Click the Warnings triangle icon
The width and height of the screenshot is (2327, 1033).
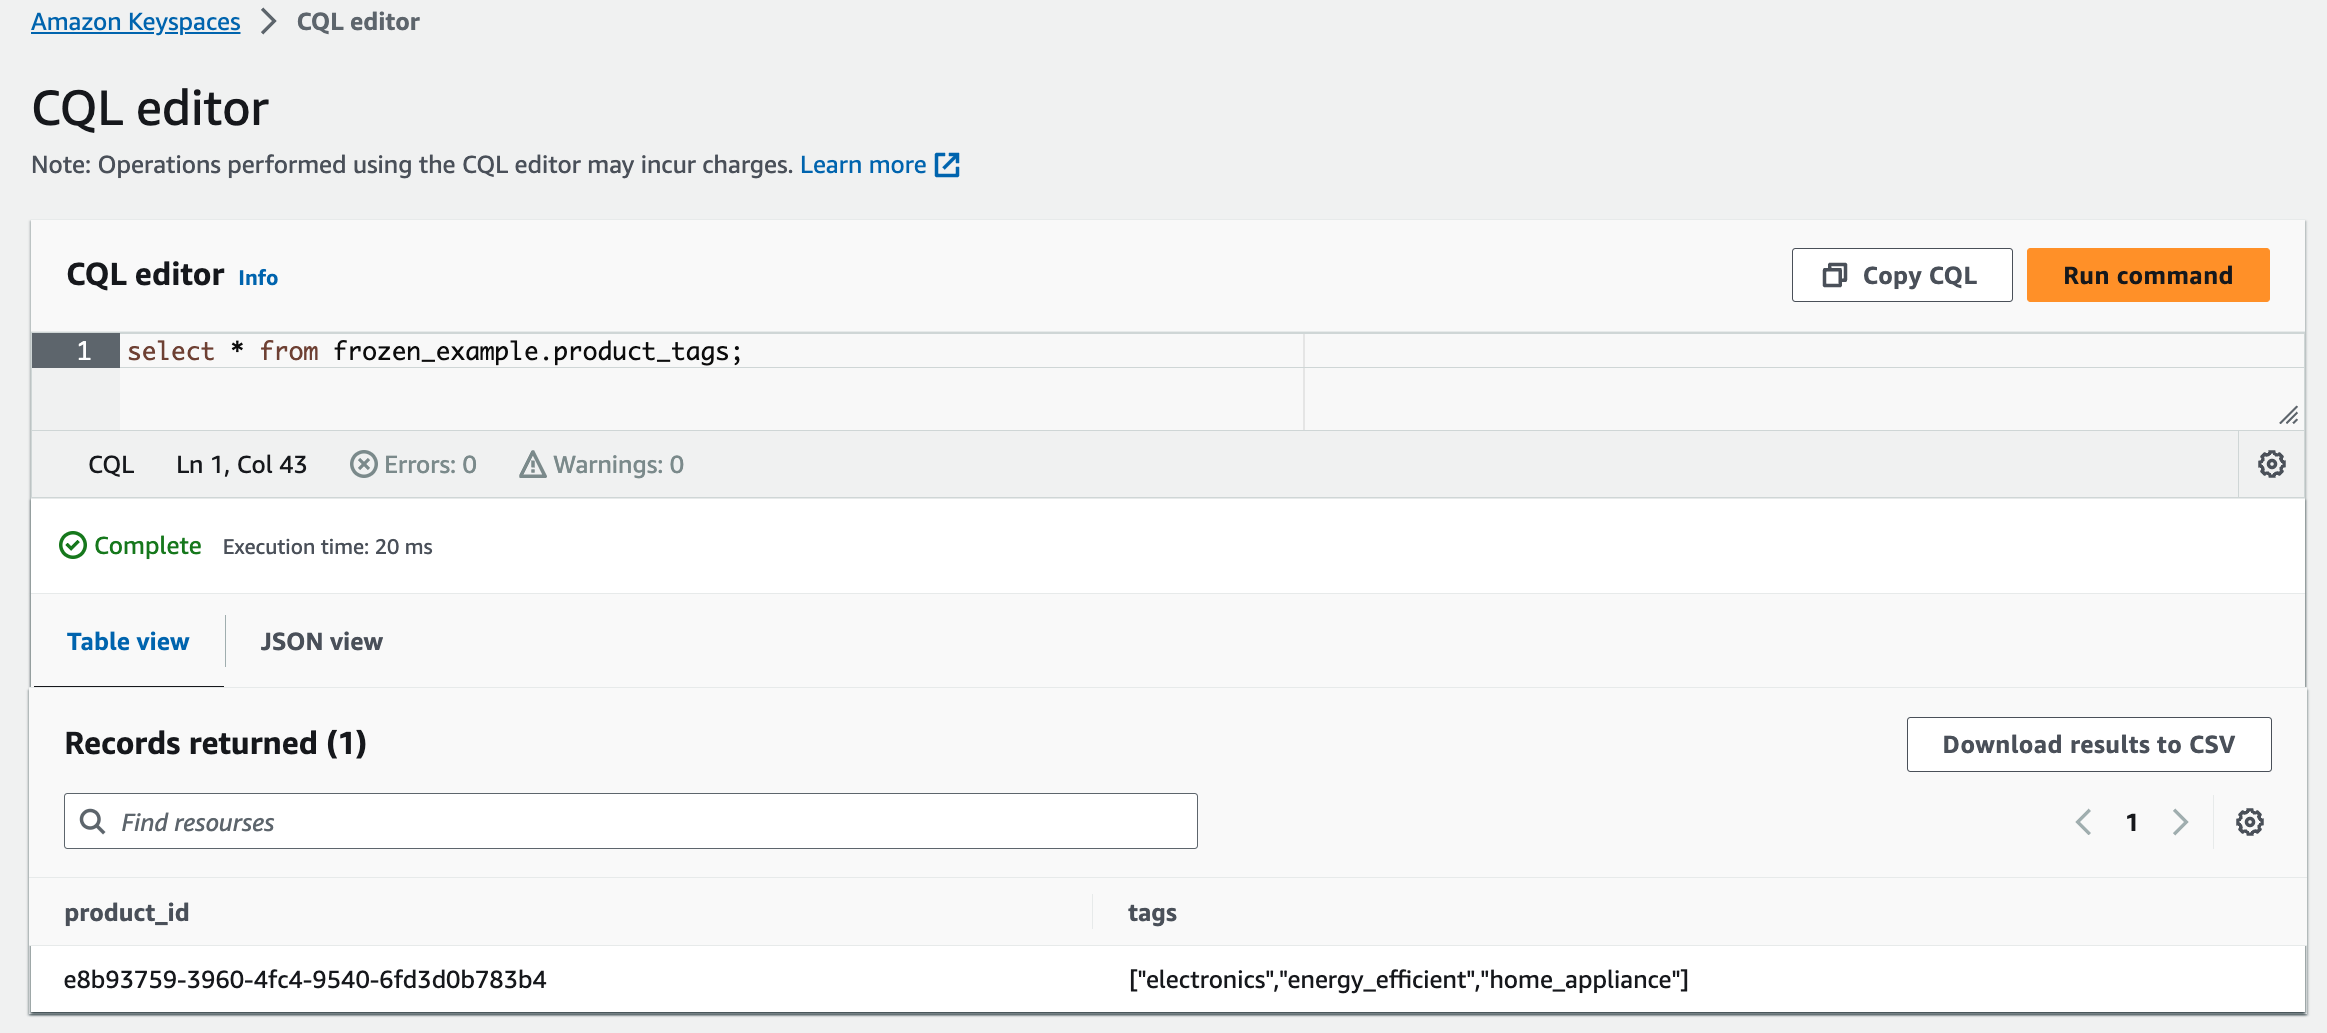click(x=532, y=464)
